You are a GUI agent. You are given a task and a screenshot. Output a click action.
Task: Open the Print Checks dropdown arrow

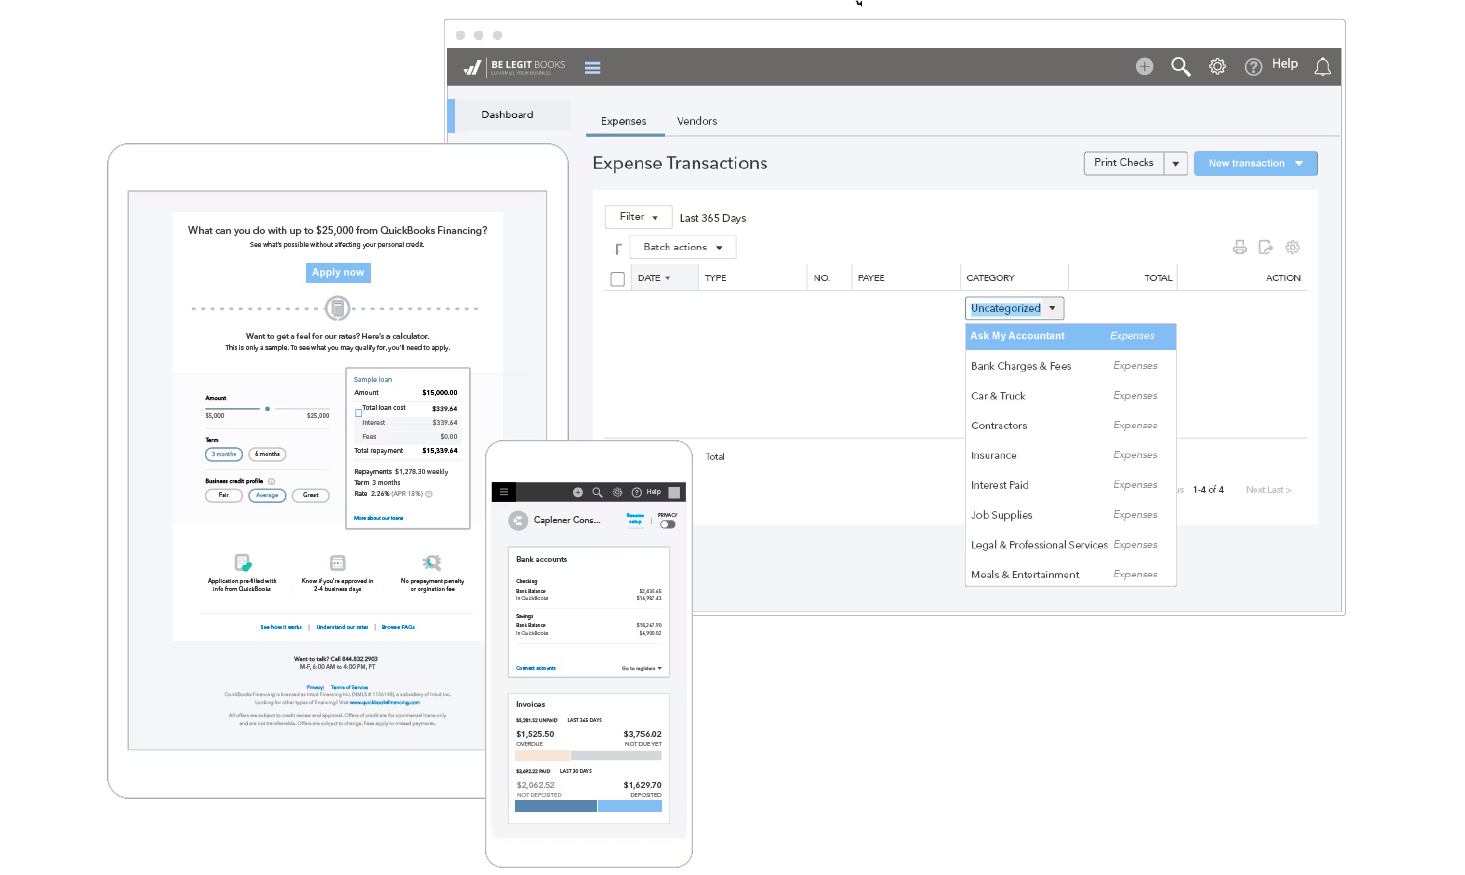click(1176, 163)
